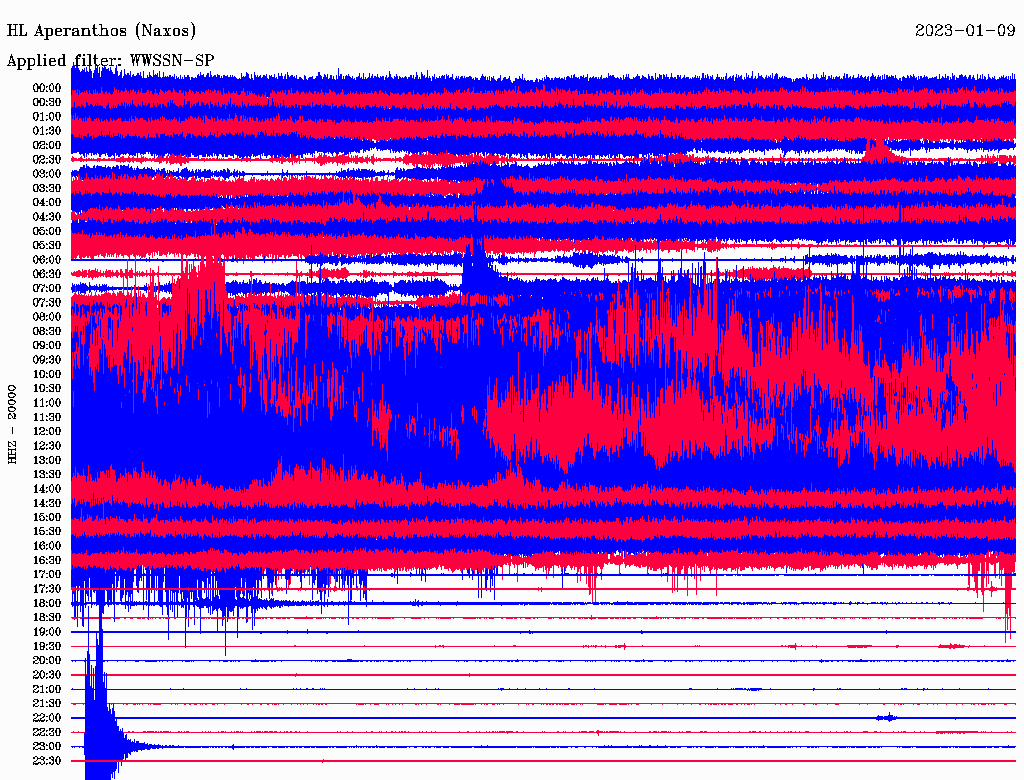Click the 20:00 time label
This screenshot has width=1024, height=780.
click(x=47, y=661)
